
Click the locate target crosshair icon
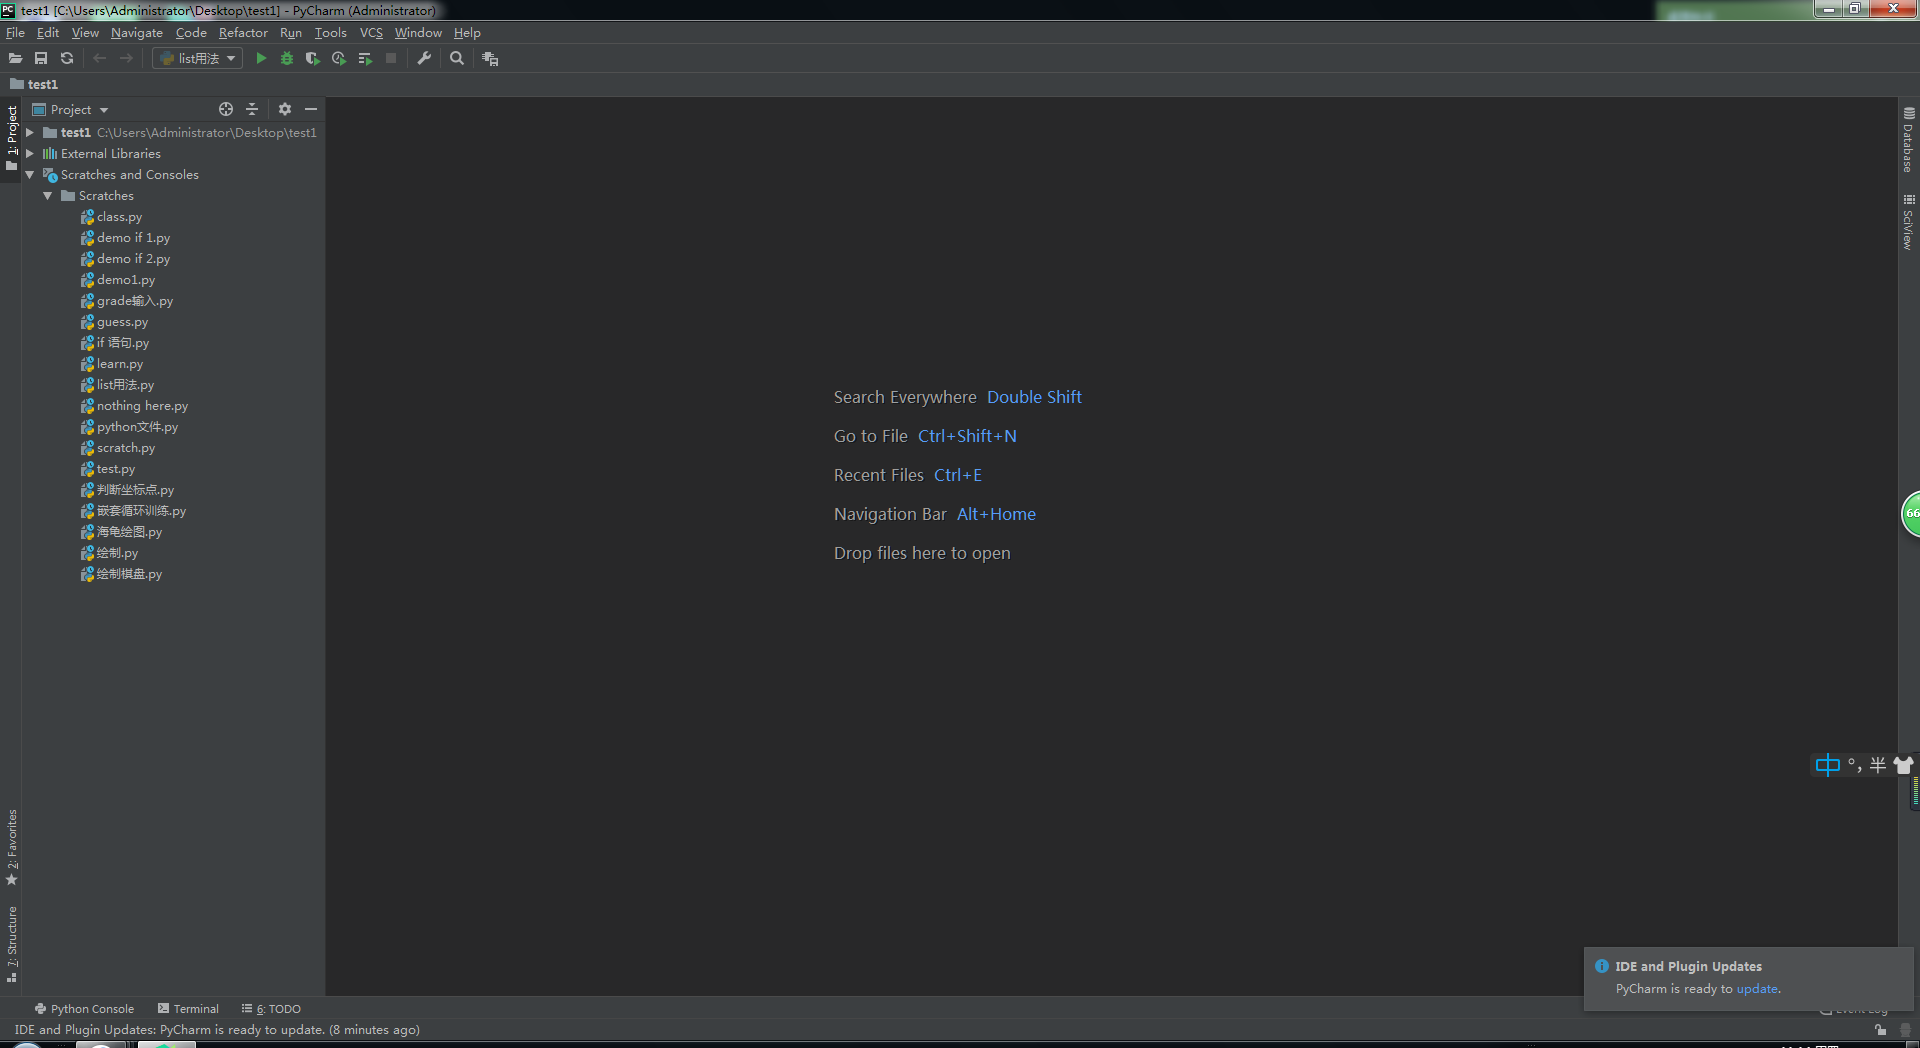point(226,109)
